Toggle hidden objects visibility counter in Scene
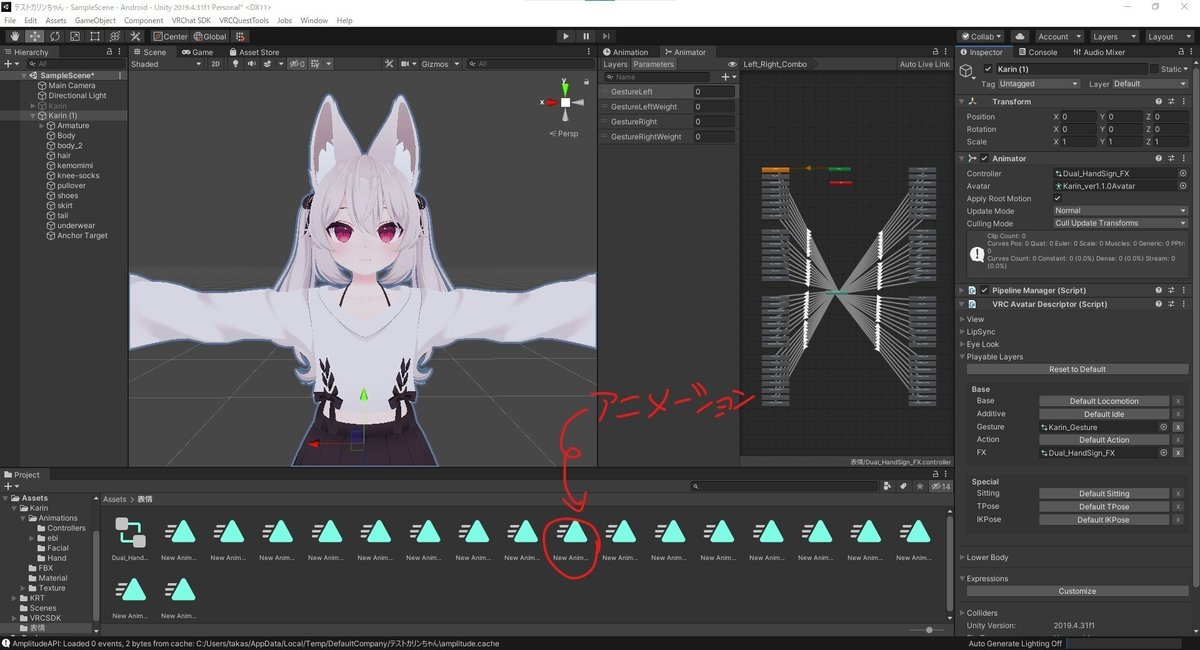The height and width of the screenshot is (650, 1200). click(296, 64)
